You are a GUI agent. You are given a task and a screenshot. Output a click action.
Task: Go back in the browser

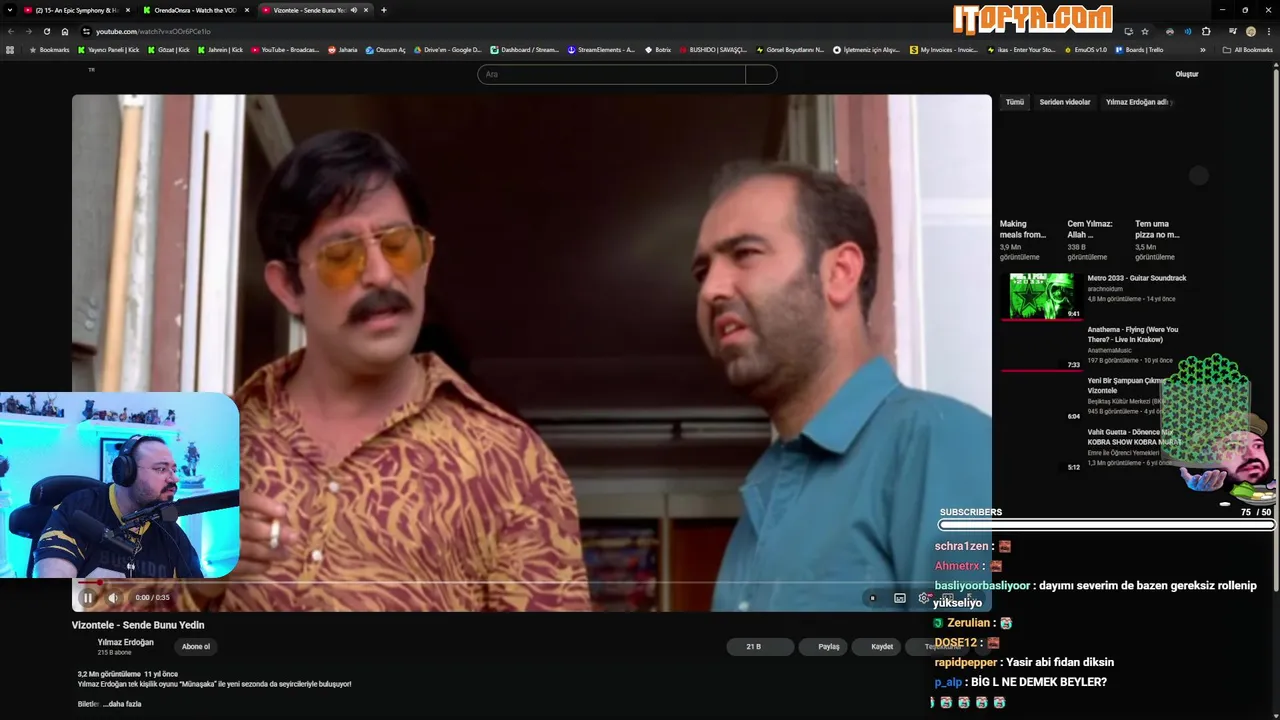11,31
